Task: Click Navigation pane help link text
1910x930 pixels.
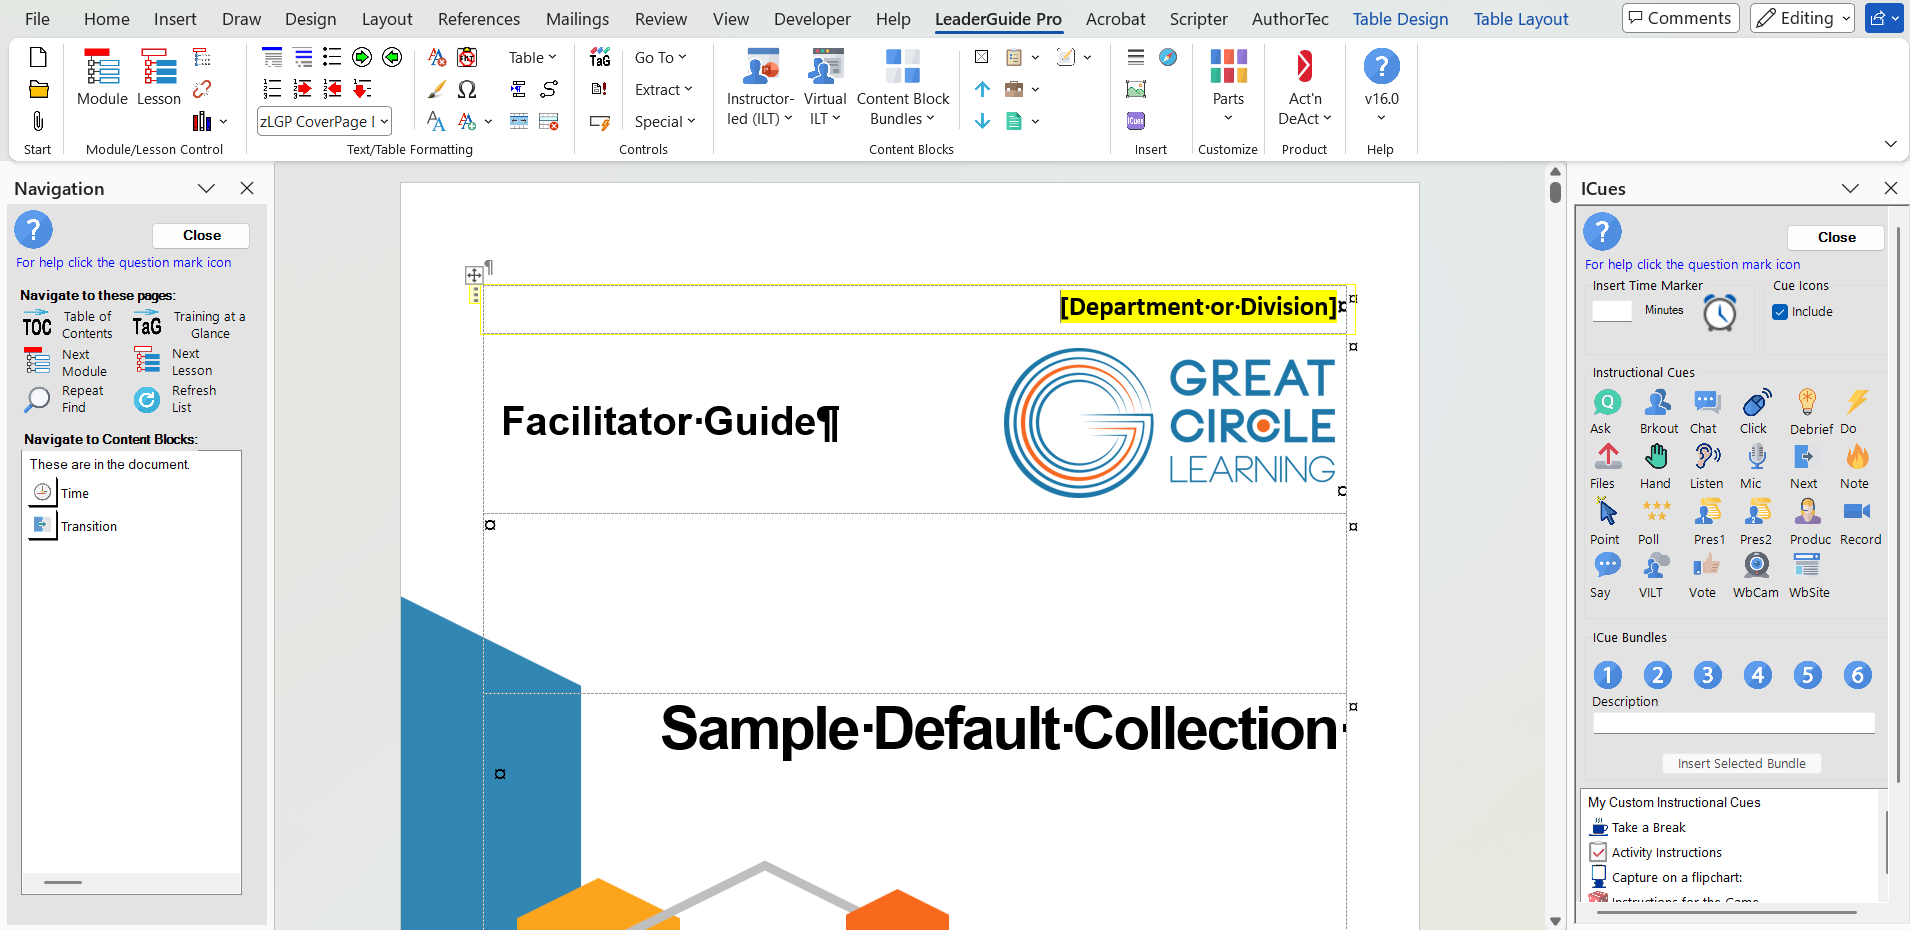Action: [124, 263]
